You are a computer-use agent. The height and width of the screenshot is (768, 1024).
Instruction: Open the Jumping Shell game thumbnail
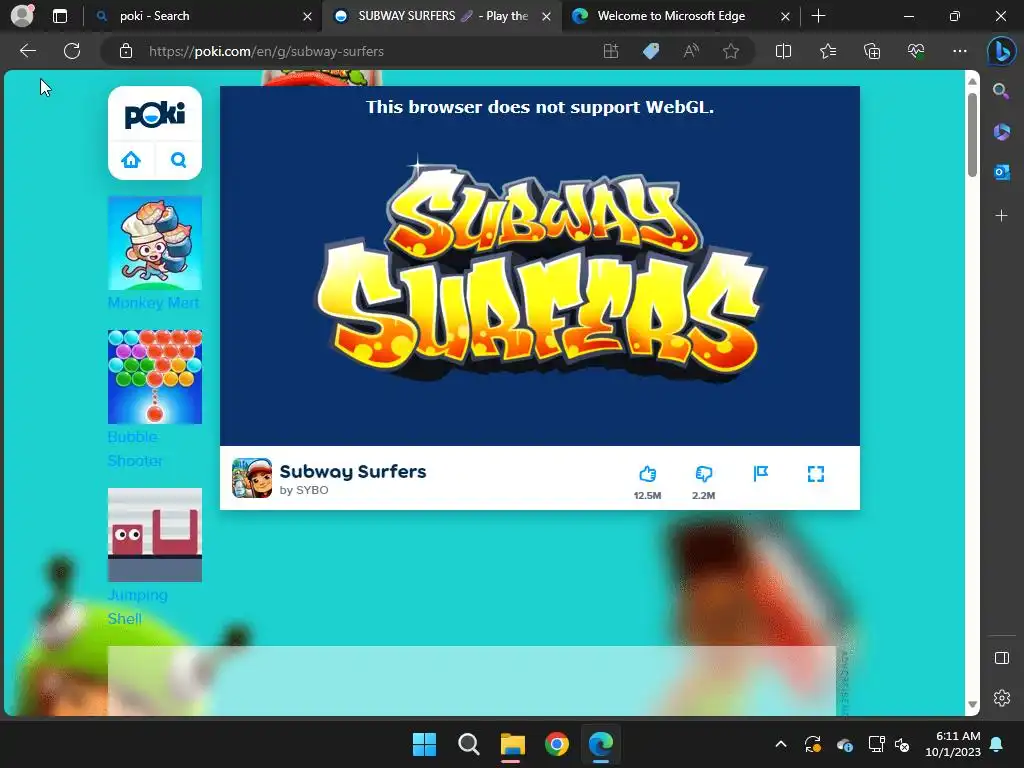click(x=155, y=535)
